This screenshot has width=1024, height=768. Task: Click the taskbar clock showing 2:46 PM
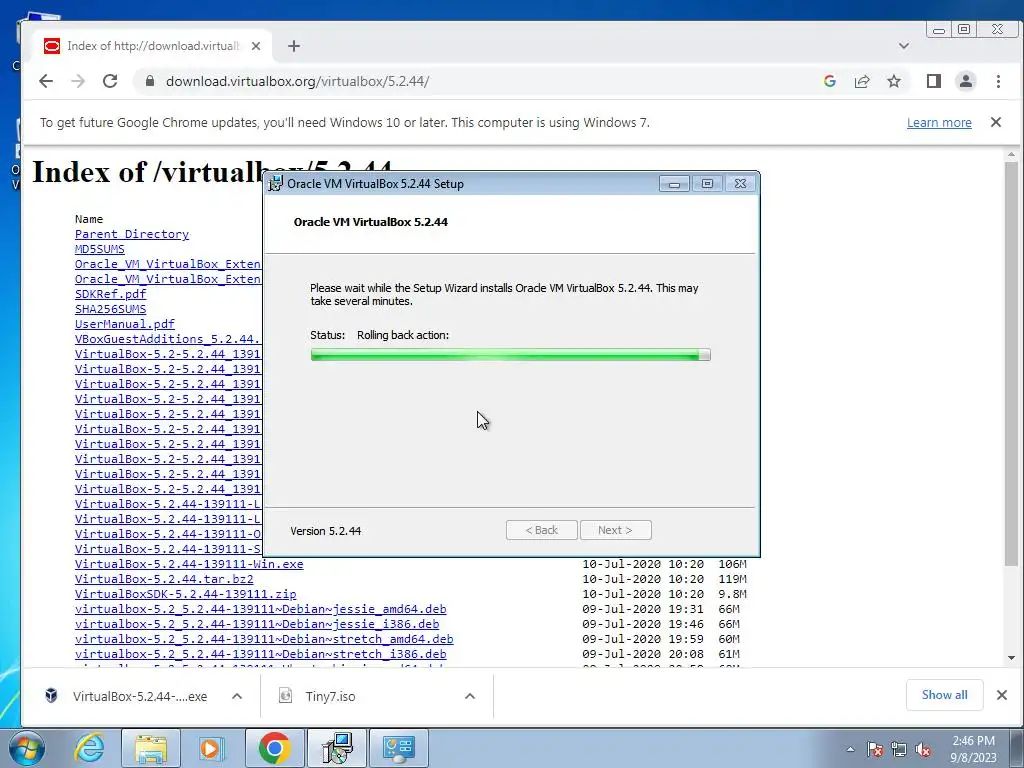[x=973, y=749]
